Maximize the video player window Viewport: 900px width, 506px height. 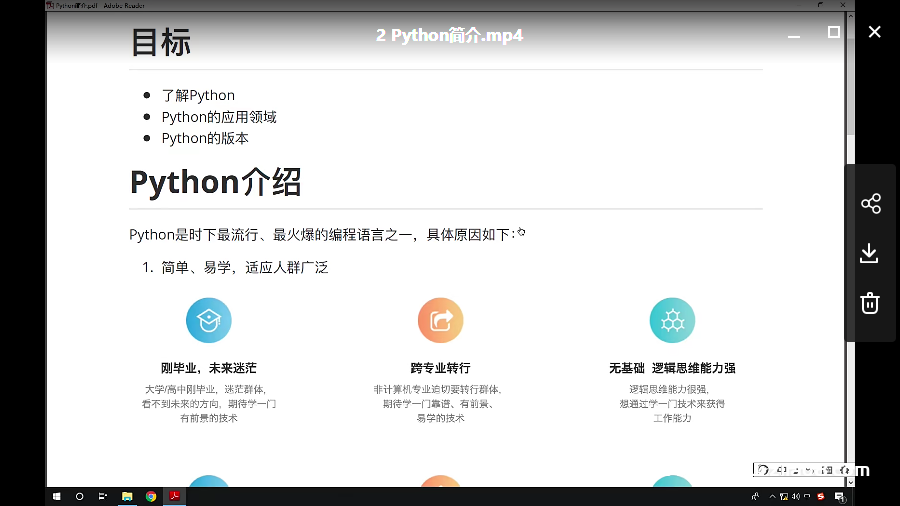tap(833, 32)
